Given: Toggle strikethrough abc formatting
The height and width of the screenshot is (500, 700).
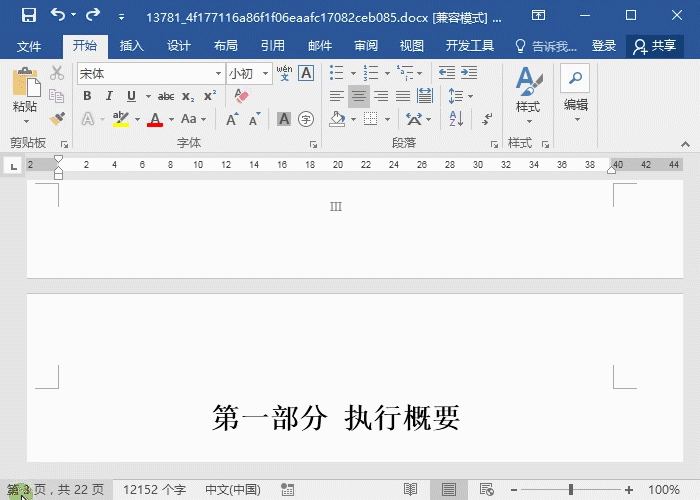Looking at the screenshot, I should coord(166,96).
